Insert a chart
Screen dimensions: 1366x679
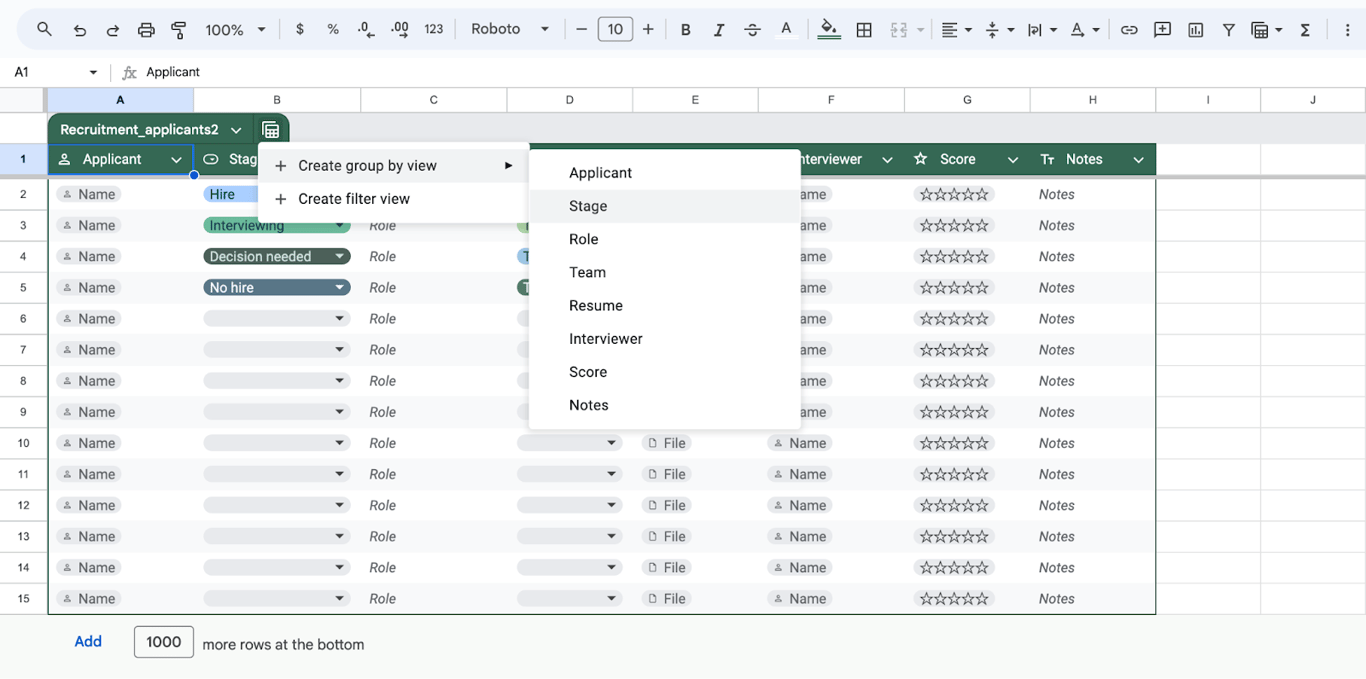tap(1195, 30)
